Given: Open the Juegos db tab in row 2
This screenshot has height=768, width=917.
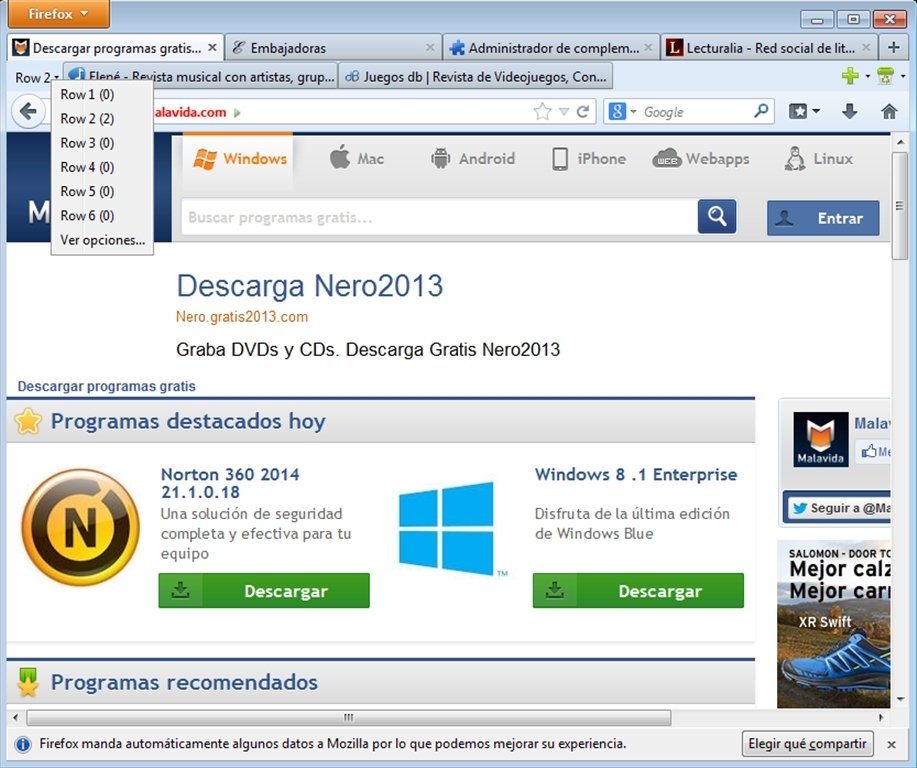Looking at the screenshot, I should tap(475, 77).
